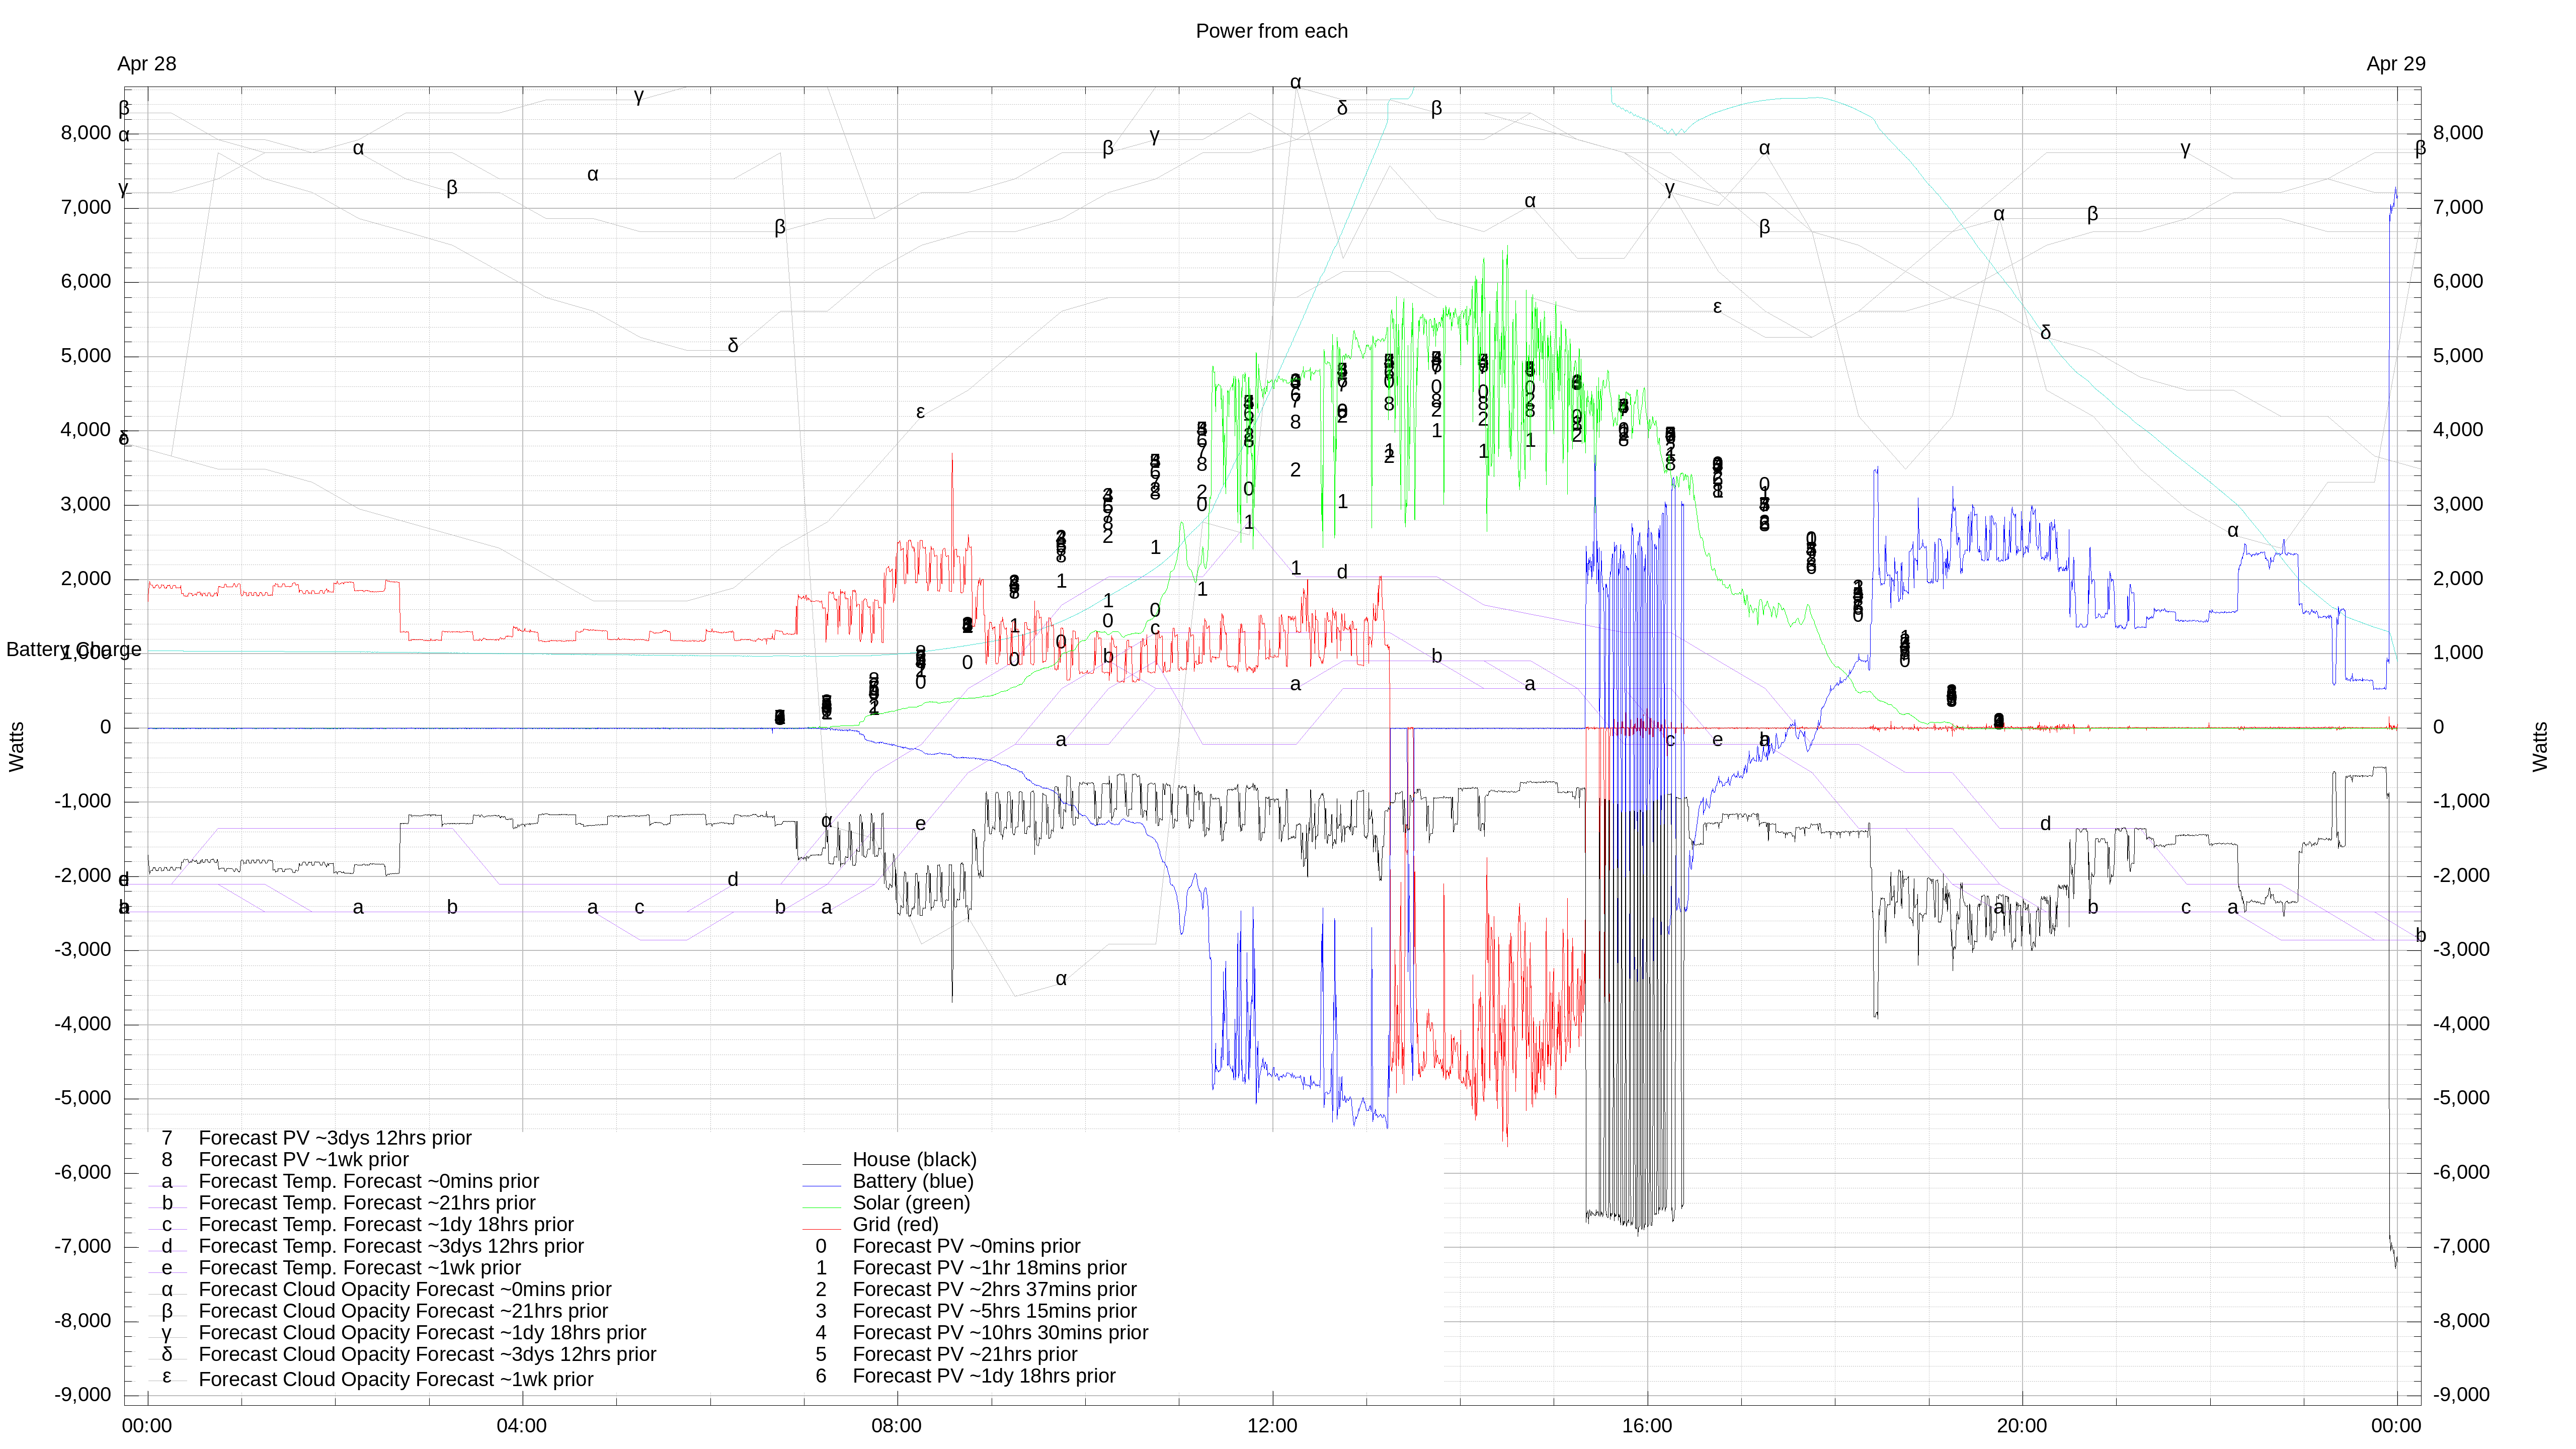Click the '00:00' label at the start of time axis
The width and height of the screenshot is (2576, 1449).
[x=147, y=1426]
